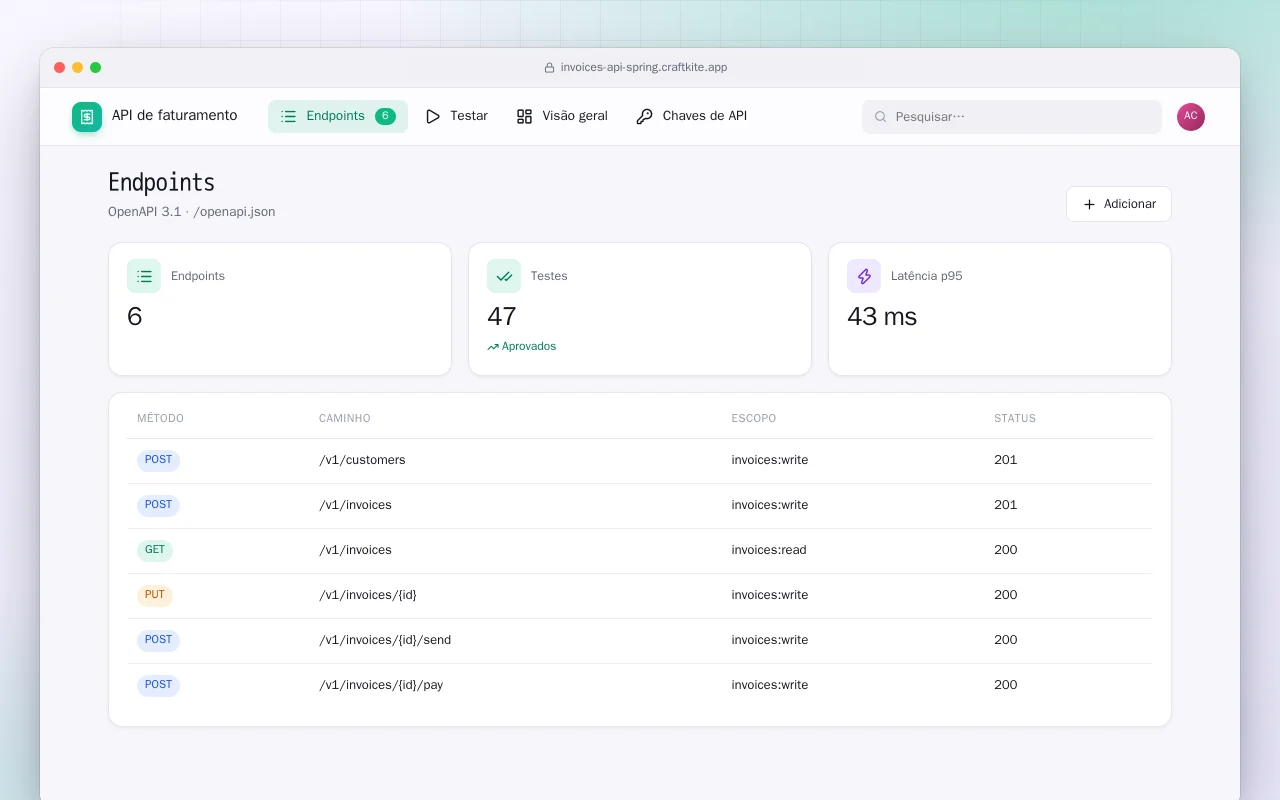Click the ESCOPO column header
The height and width of the screenshot is (800, 1280).
click(x=754, y=418)
